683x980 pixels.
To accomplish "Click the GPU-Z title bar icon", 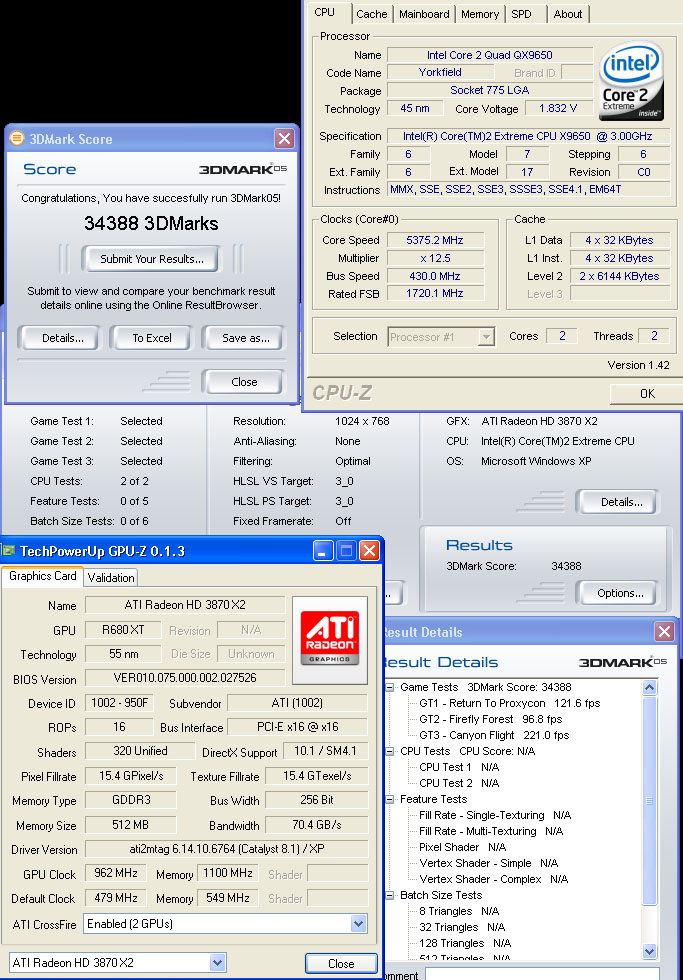I will 9,551.
